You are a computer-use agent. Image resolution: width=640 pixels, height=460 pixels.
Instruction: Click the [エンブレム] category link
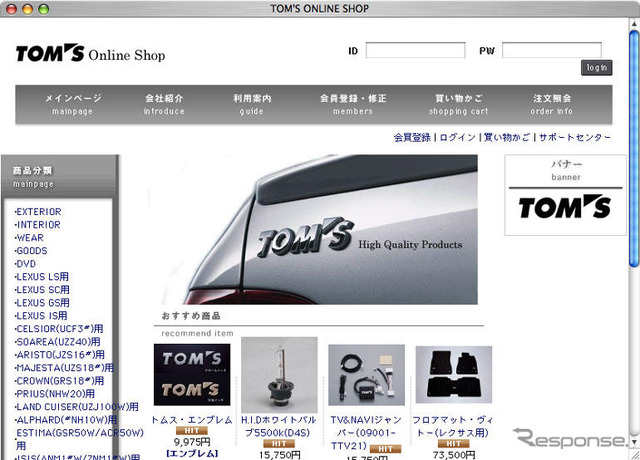(192, 454)
